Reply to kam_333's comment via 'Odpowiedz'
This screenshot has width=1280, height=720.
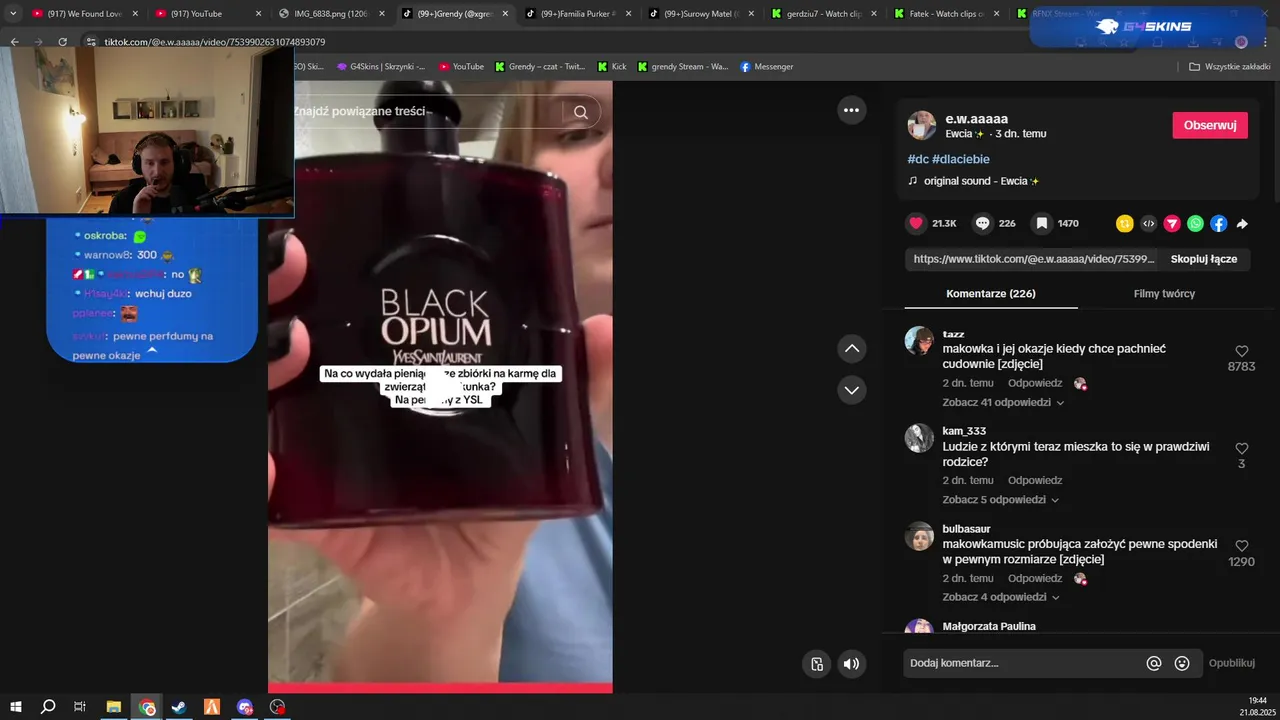[x=1035, y=481]
